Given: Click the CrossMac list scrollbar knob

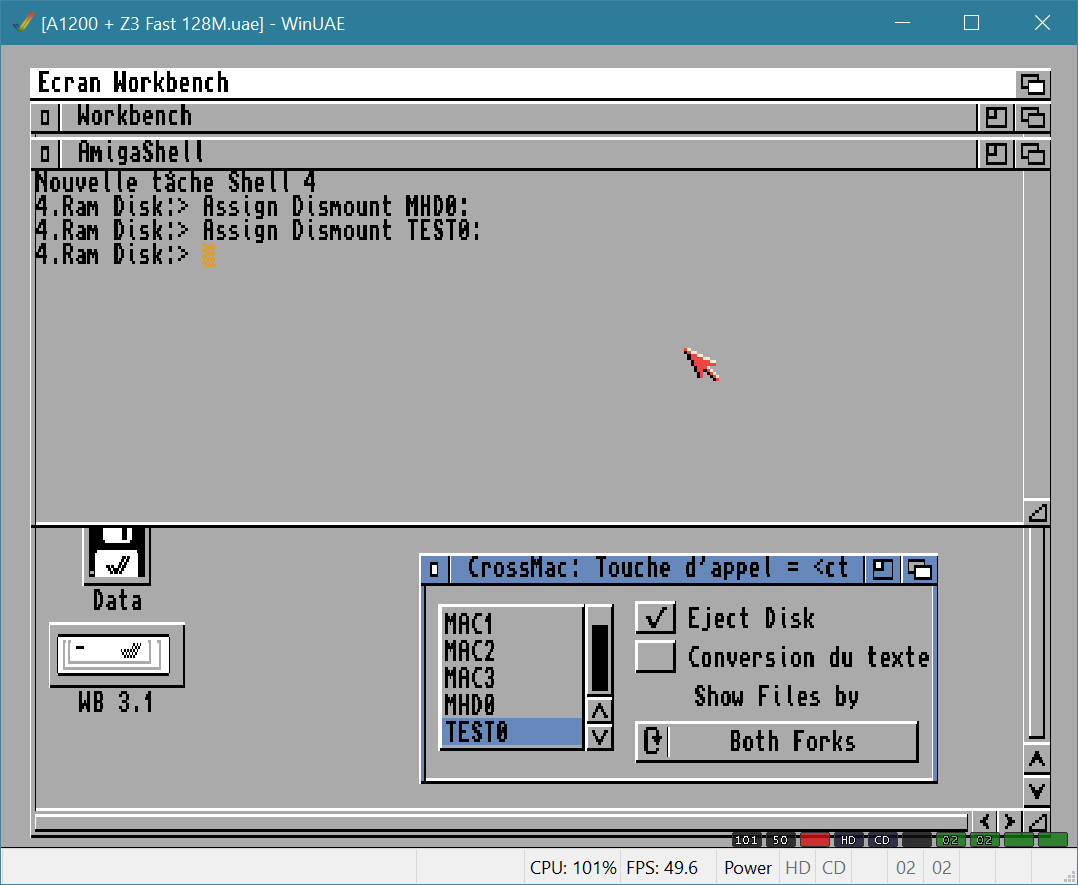Looking at the screenshot, I should pyautogui.click(x=600, y=658).
